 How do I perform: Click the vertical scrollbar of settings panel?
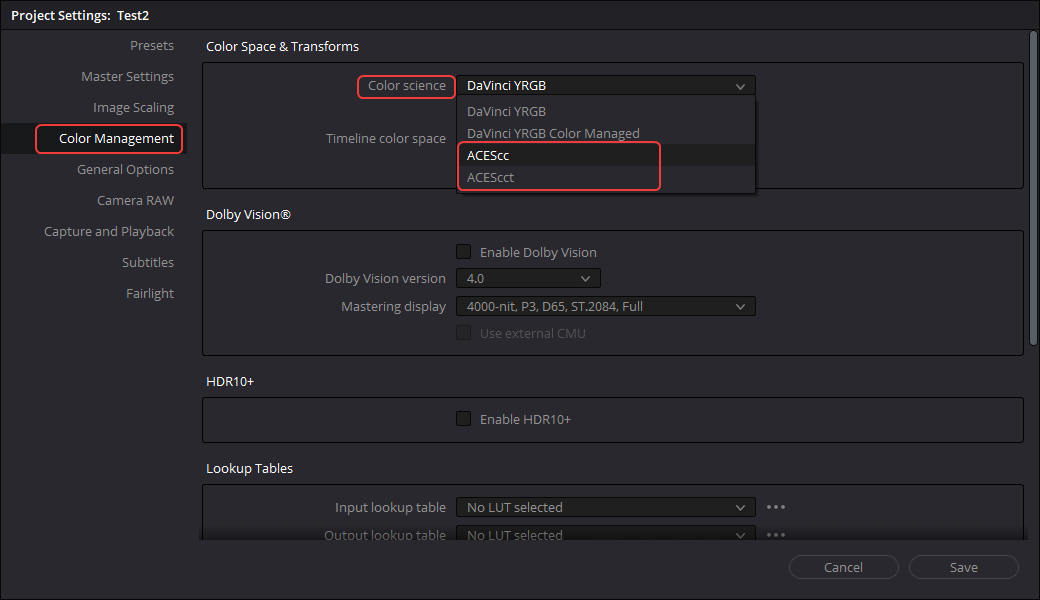(x=1033, y=190)
